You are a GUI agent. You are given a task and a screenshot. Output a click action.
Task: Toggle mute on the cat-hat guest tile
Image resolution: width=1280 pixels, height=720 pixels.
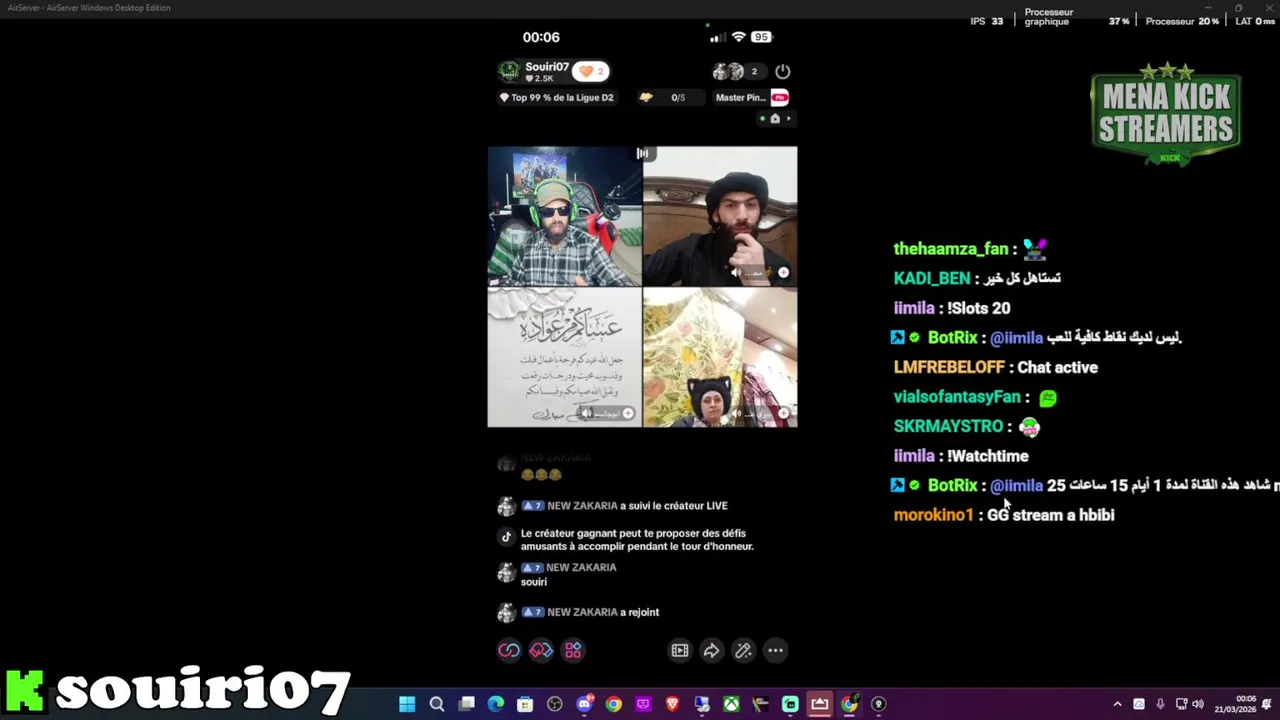tap(736, 413)
